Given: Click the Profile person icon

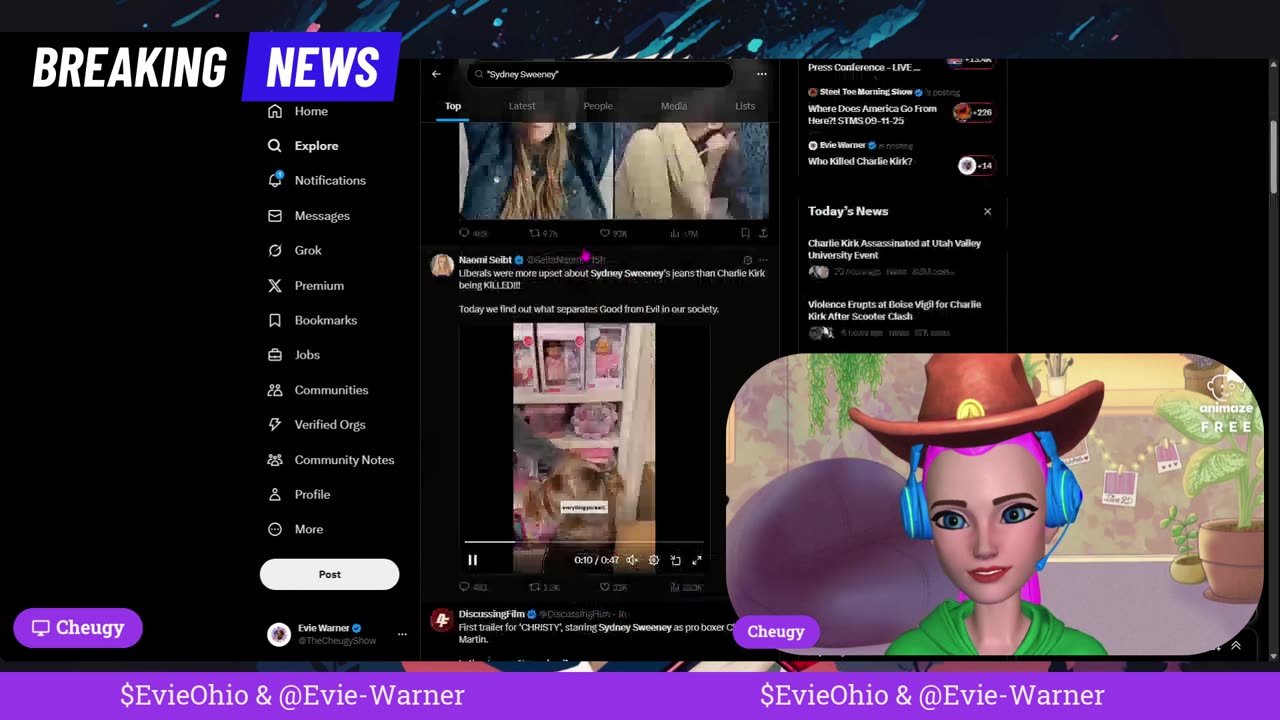Looking at the screenshot, I should click(x=275, y=494).
